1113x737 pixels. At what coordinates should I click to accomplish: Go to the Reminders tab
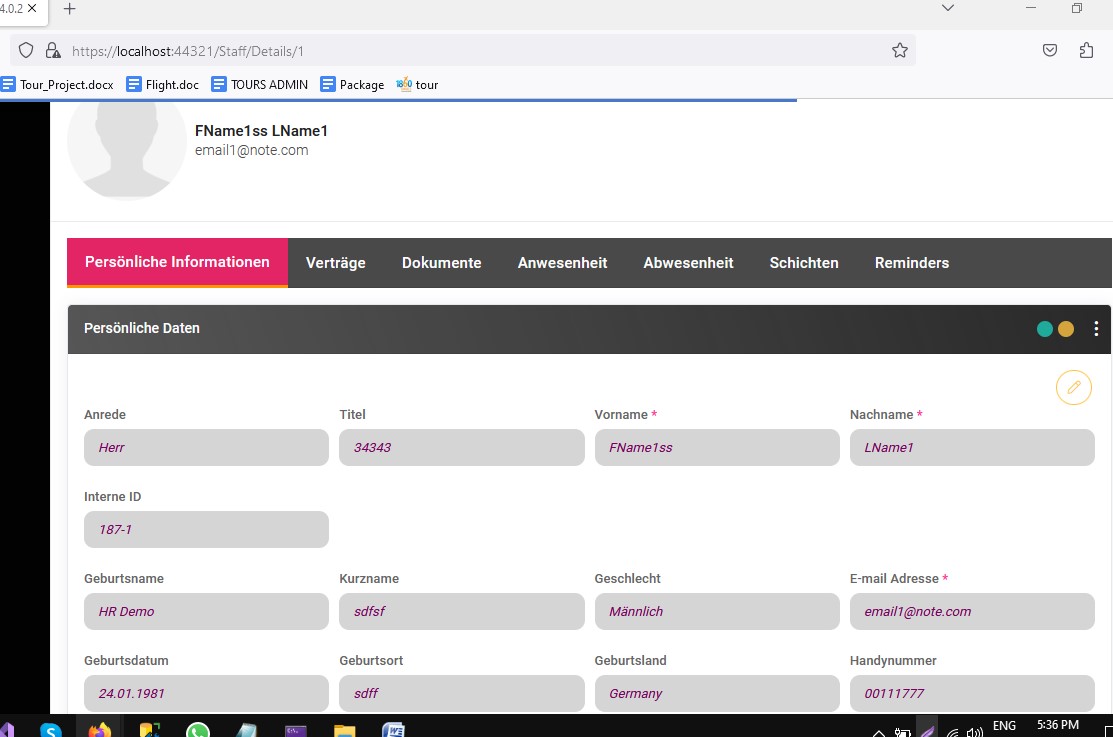click(x=912, y=263)
